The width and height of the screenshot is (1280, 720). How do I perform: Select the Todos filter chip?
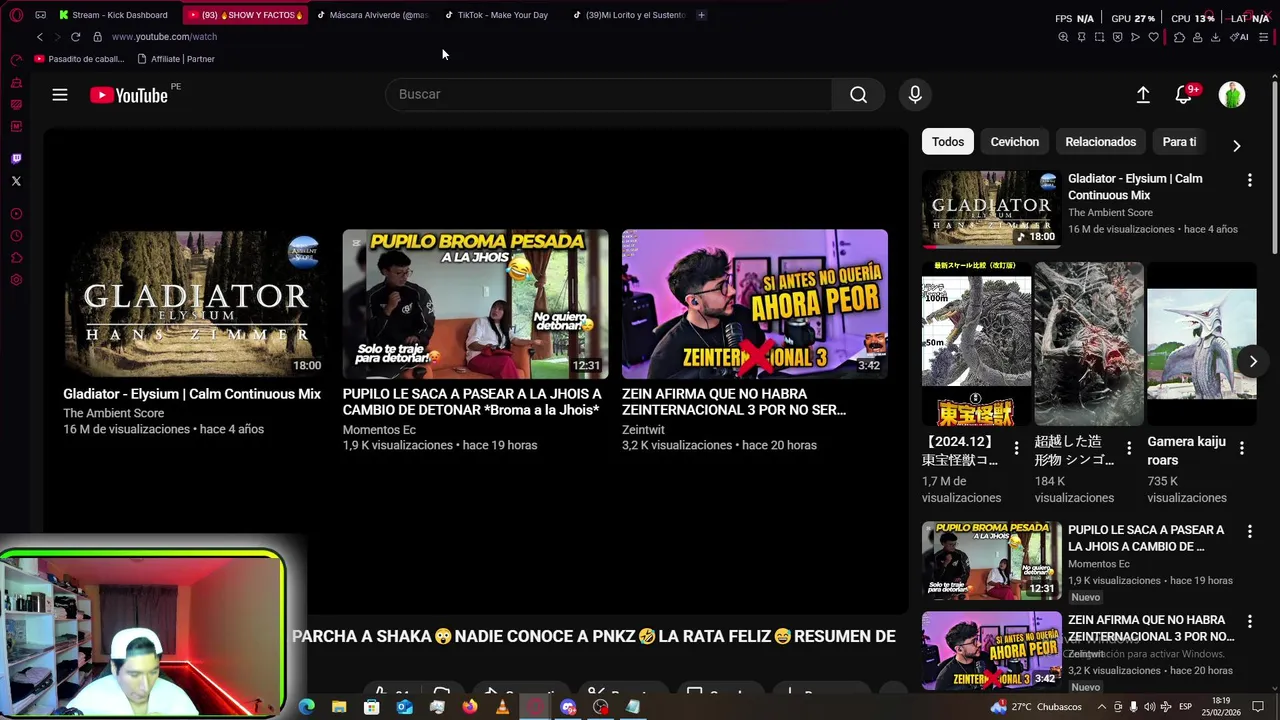(x=948, y=142)
